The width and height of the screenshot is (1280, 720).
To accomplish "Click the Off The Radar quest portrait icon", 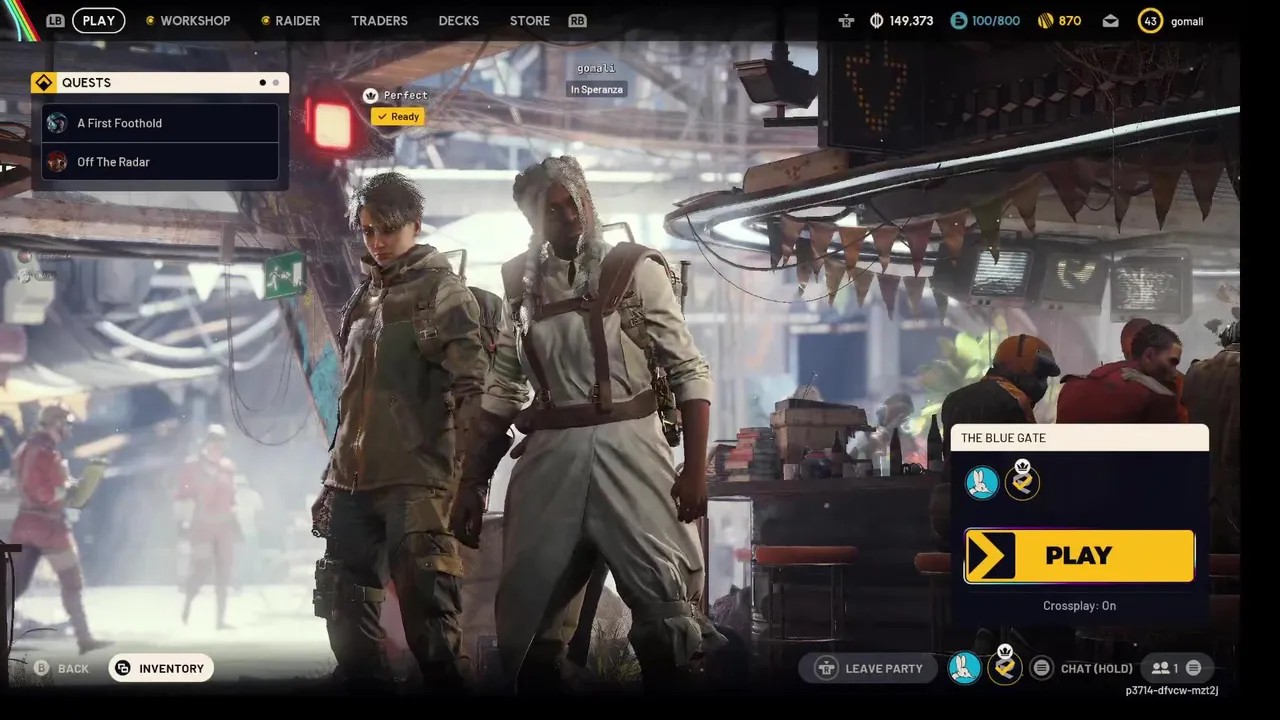I will [57, 161].
